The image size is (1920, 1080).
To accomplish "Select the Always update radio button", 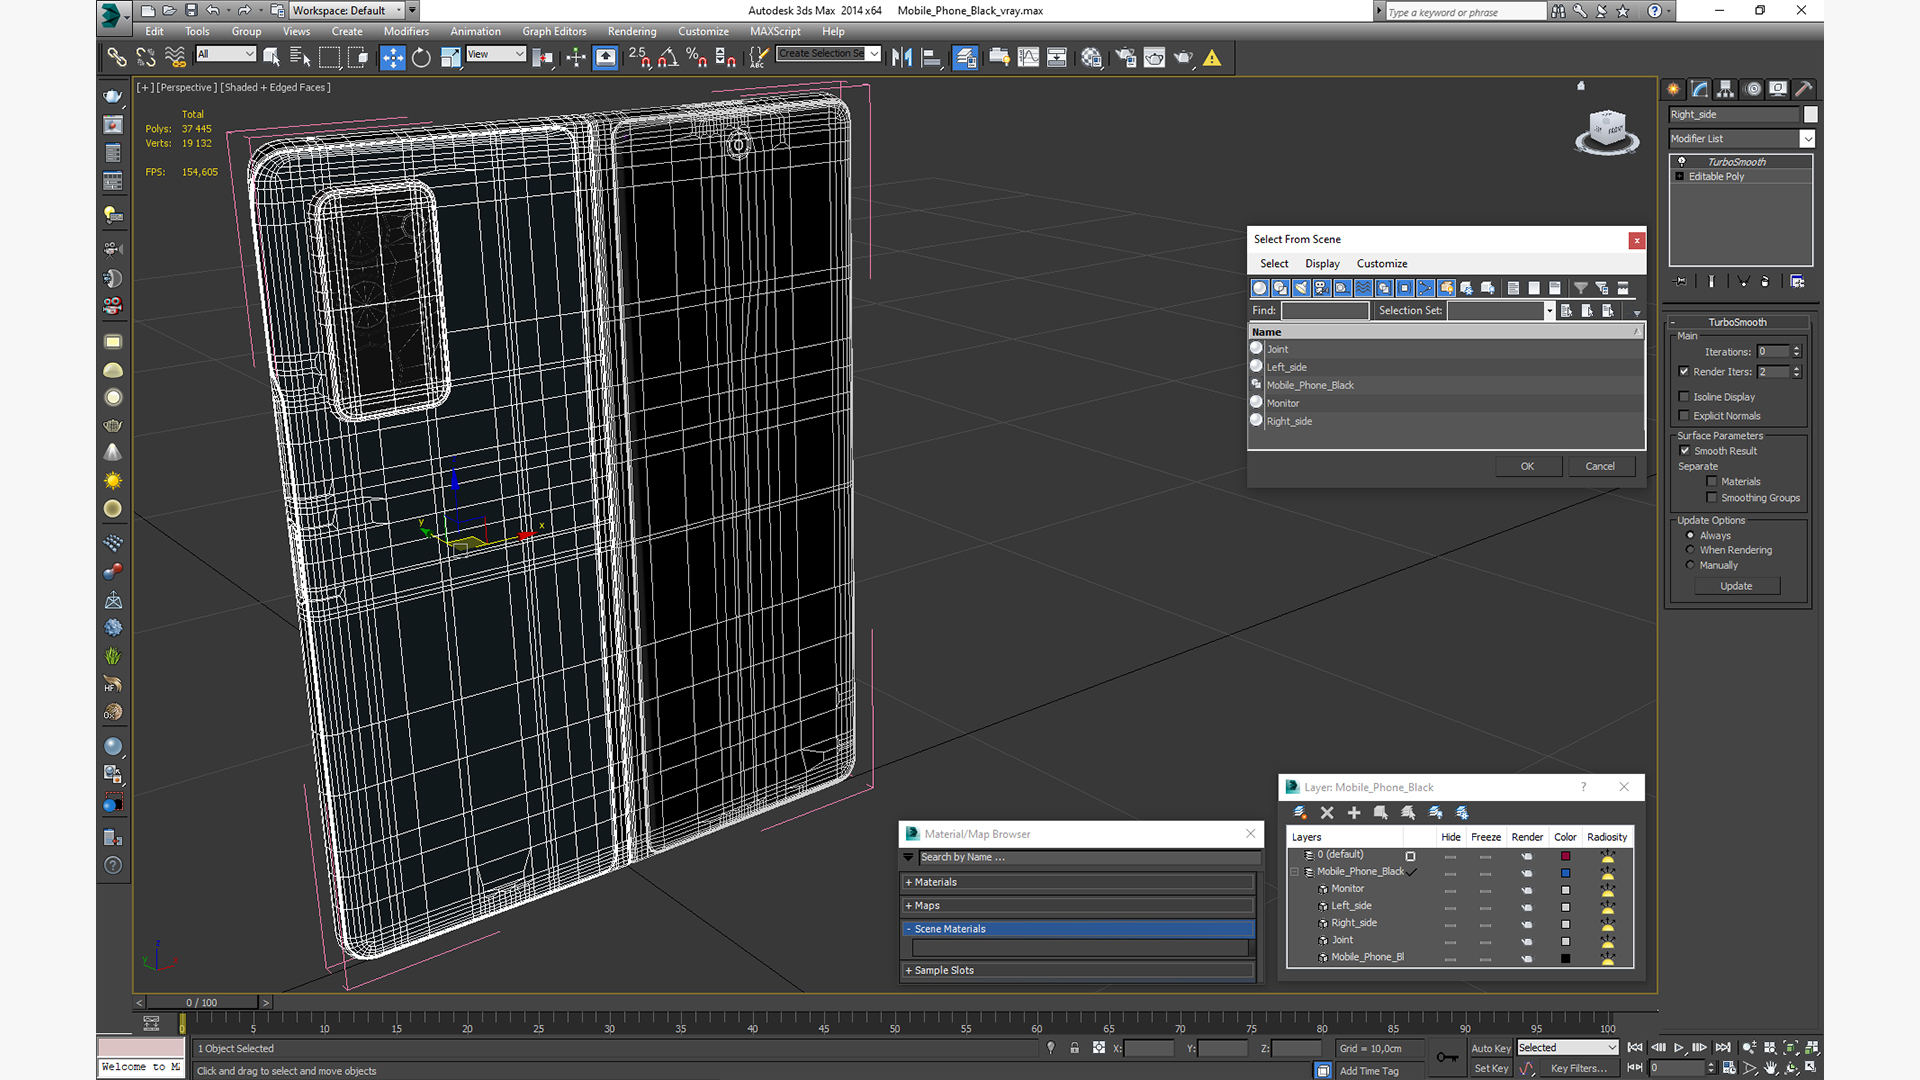I will [x=1691, y=536].
